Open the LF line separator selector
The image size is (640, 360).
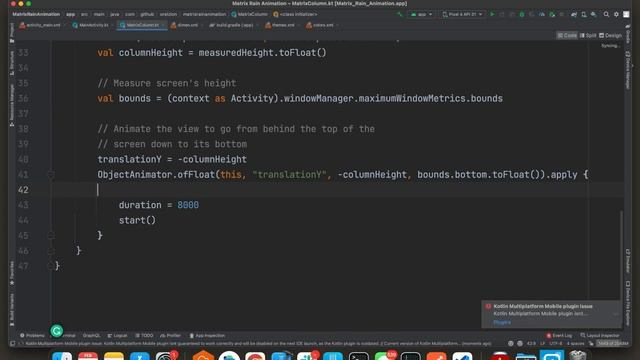(x=542, y=344)
